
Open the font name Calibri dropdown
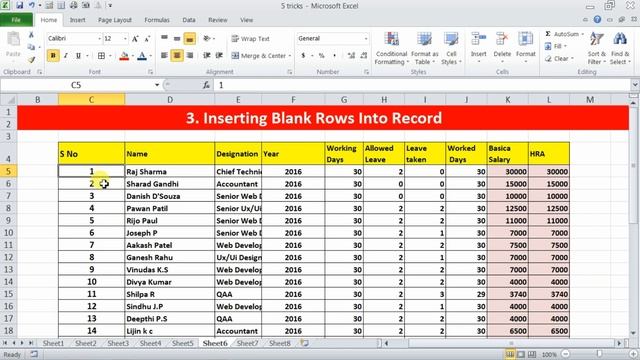pos(99,39)
